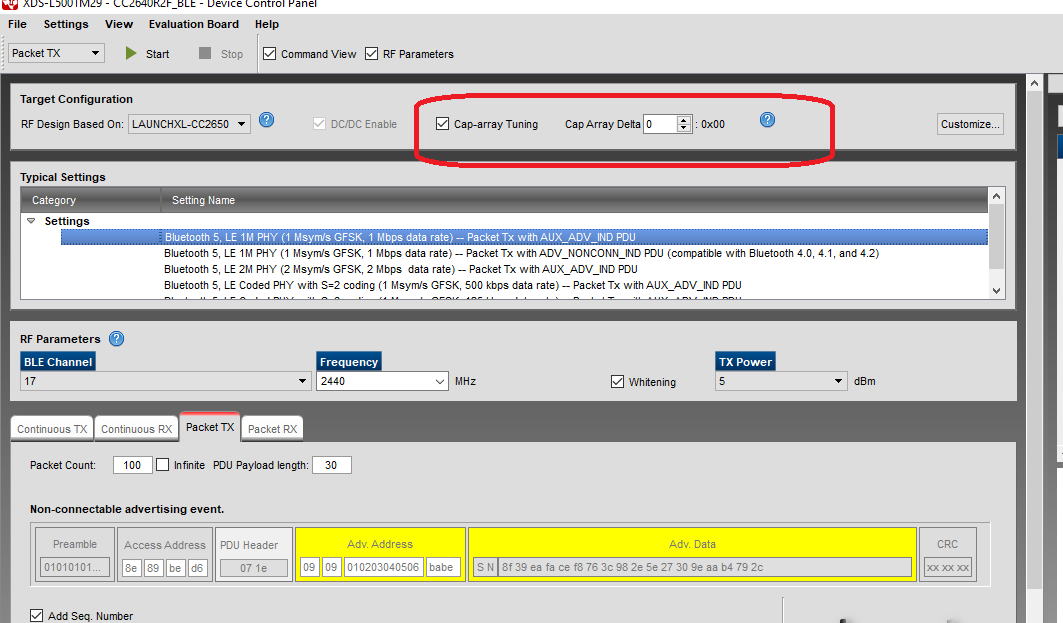
Task: Switch to the Continuous RX tab
Action: click(x=136, y=429)
